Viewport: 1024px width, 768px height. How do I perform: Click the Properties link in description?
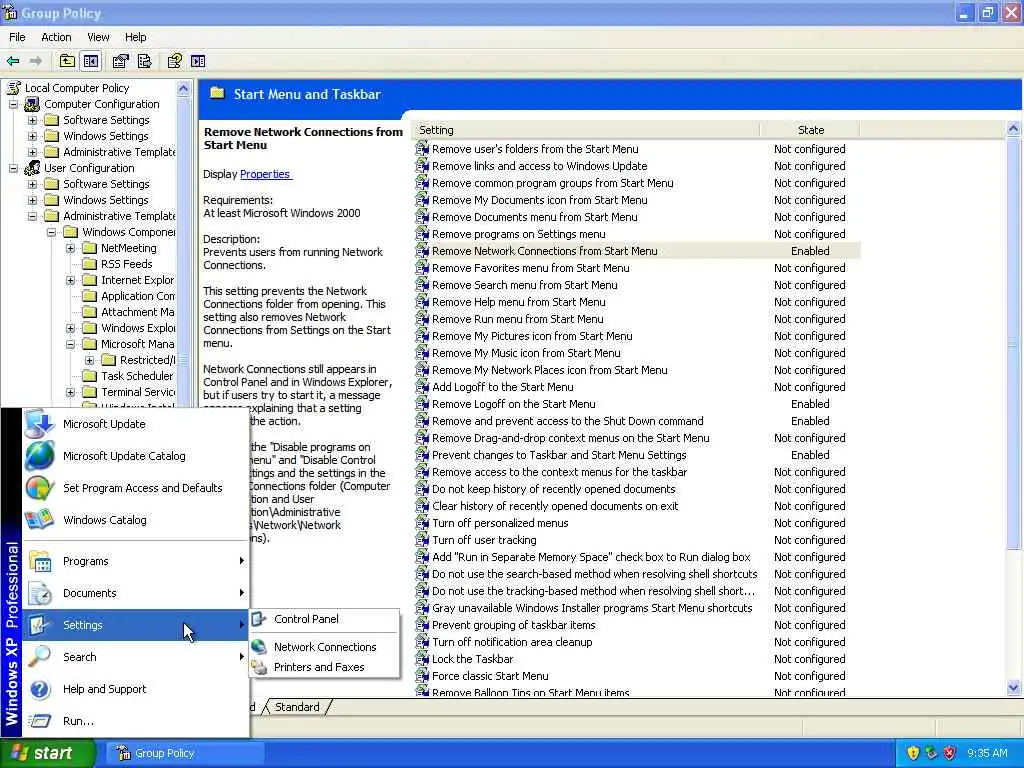(x=264, y=174)
